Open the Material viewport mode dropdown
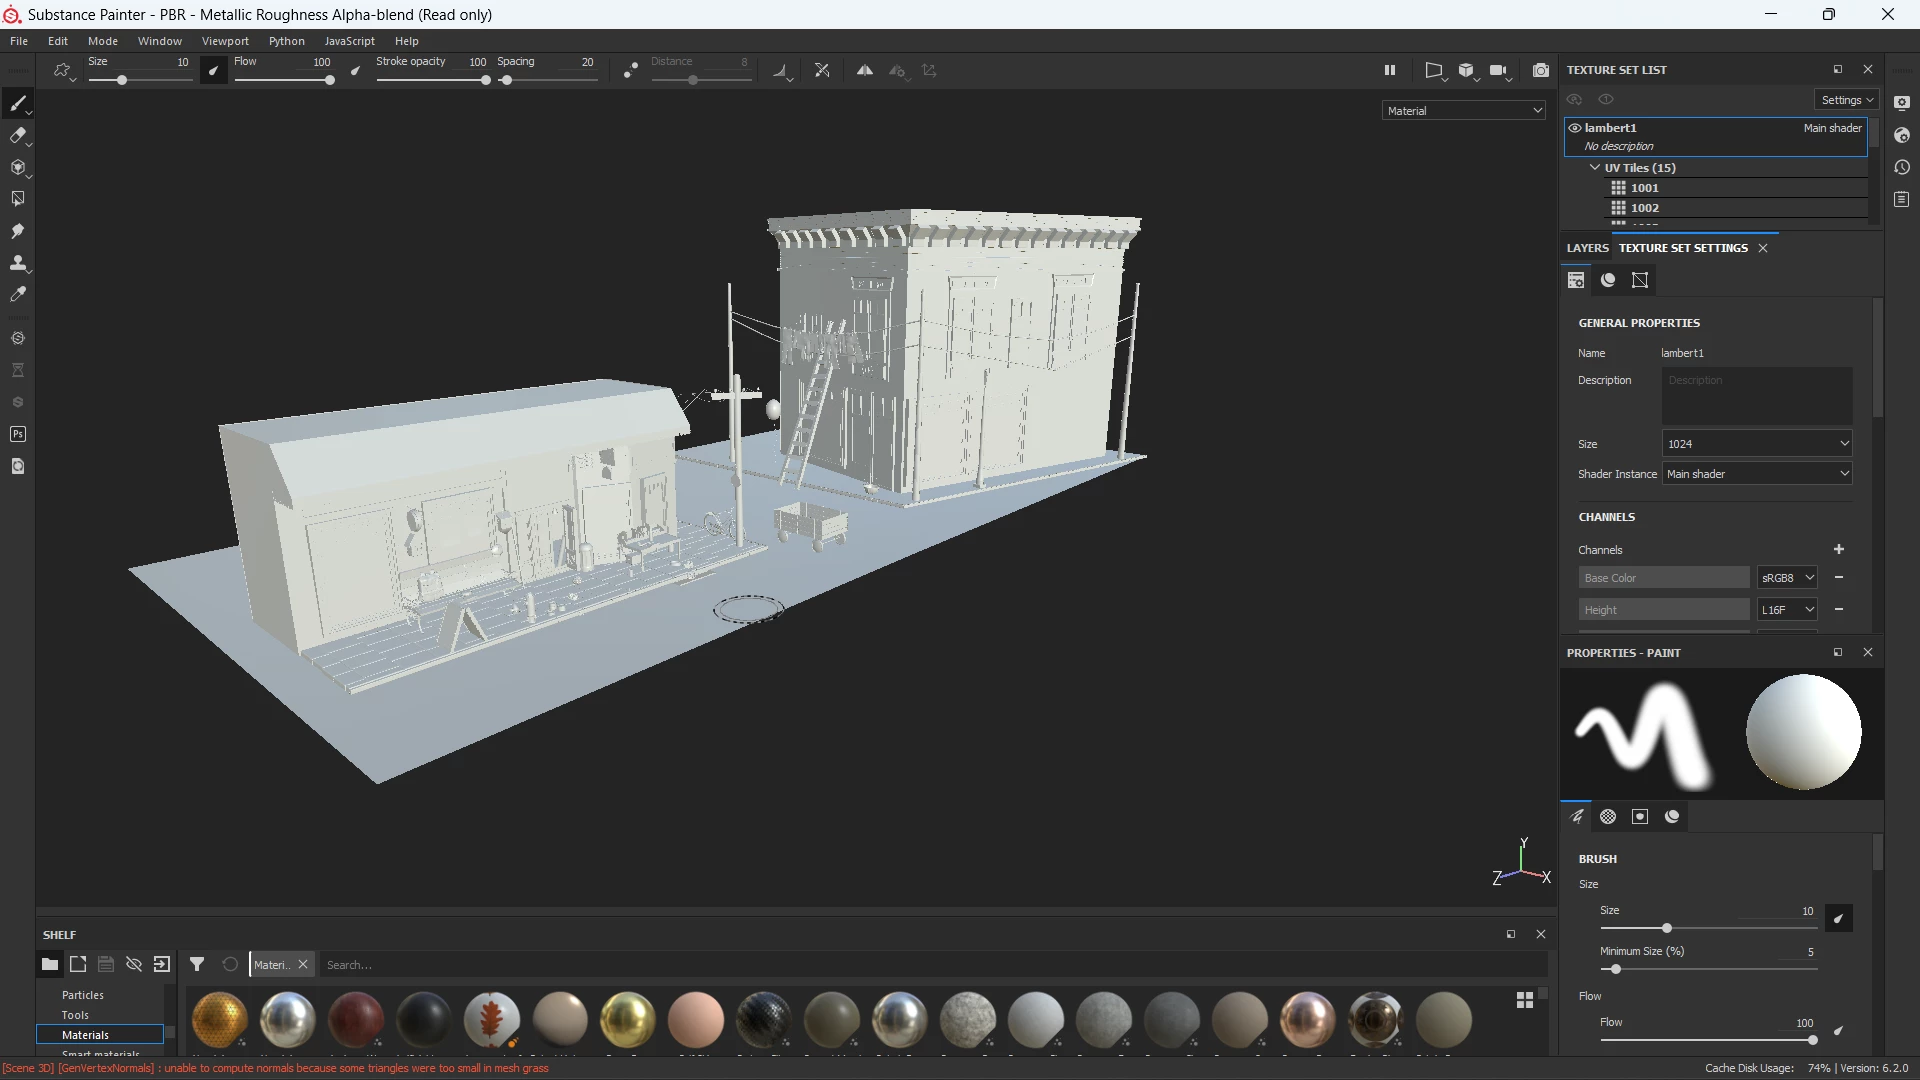The width and height of the screenshot is (1920, 1080). click(1464, 111)
